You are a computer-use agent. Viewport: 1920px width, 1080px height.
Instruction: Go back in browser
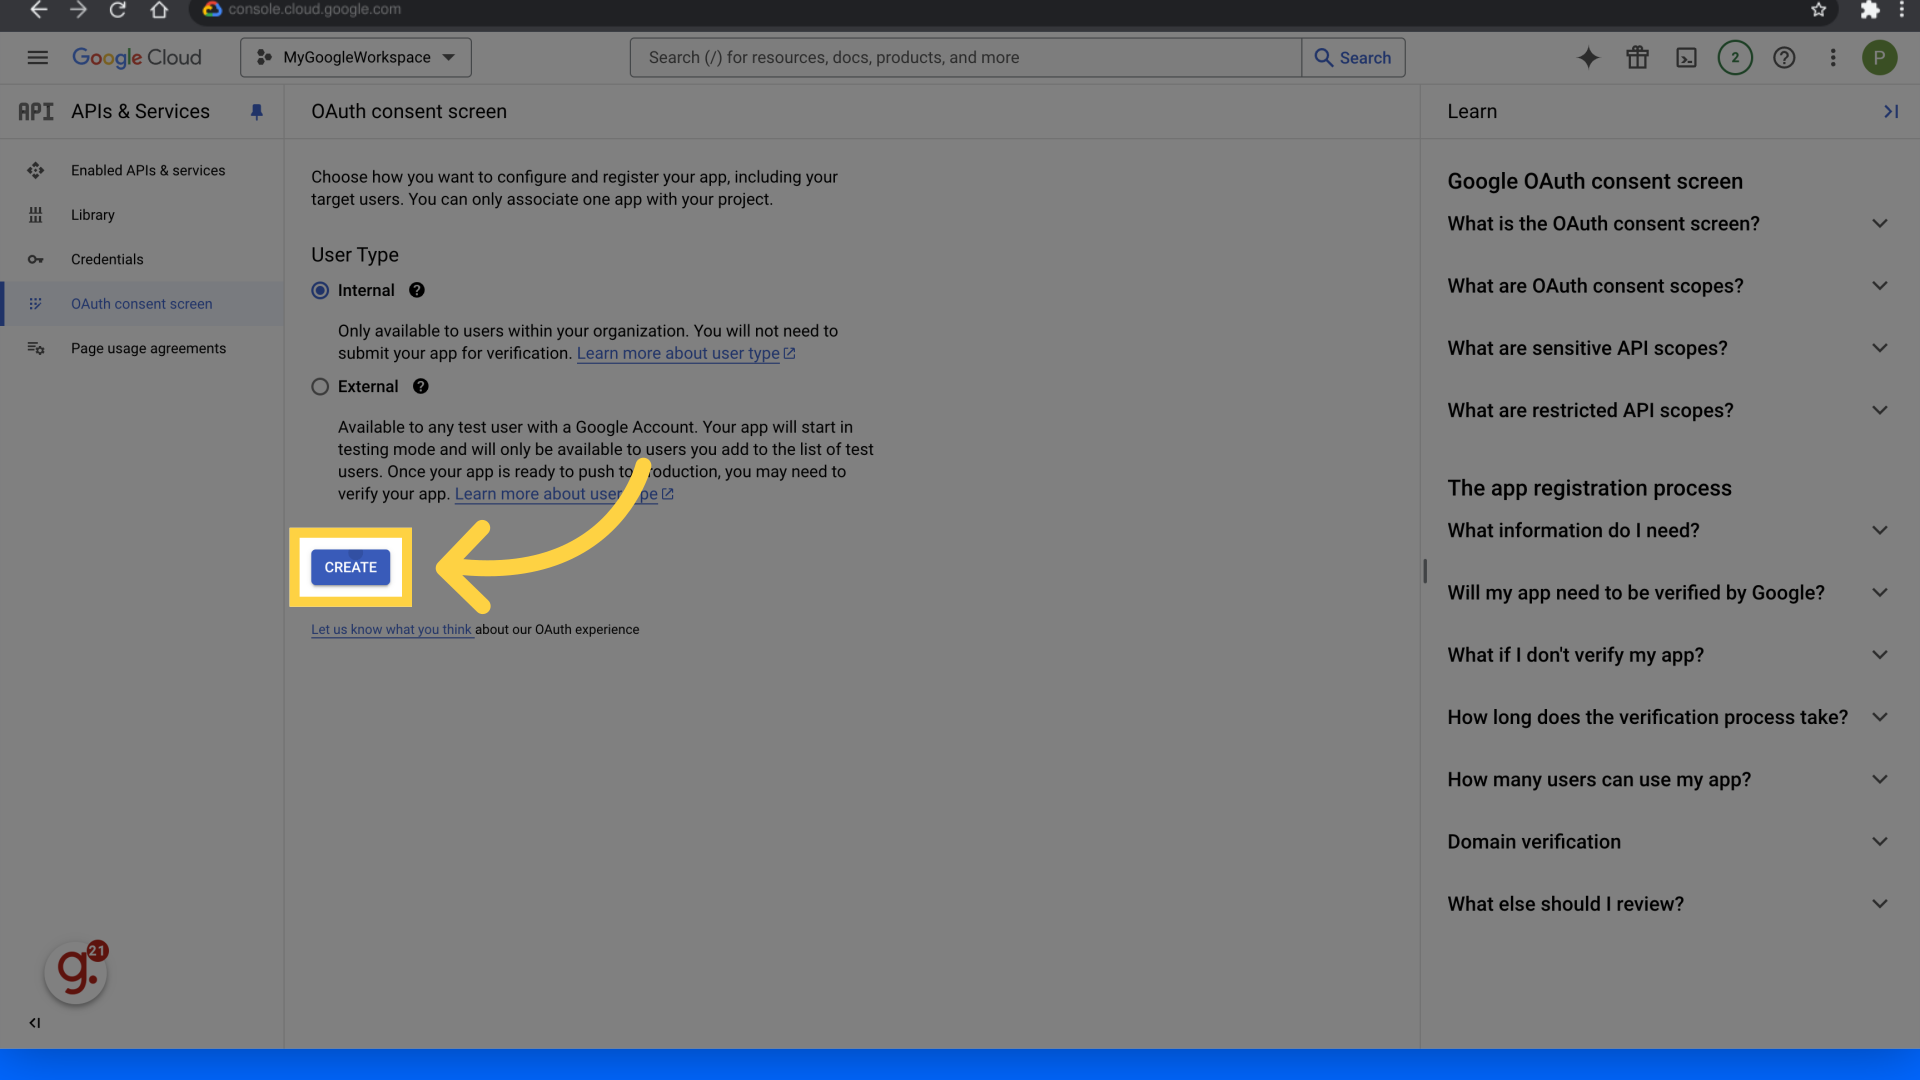click(x=38, y=10)
